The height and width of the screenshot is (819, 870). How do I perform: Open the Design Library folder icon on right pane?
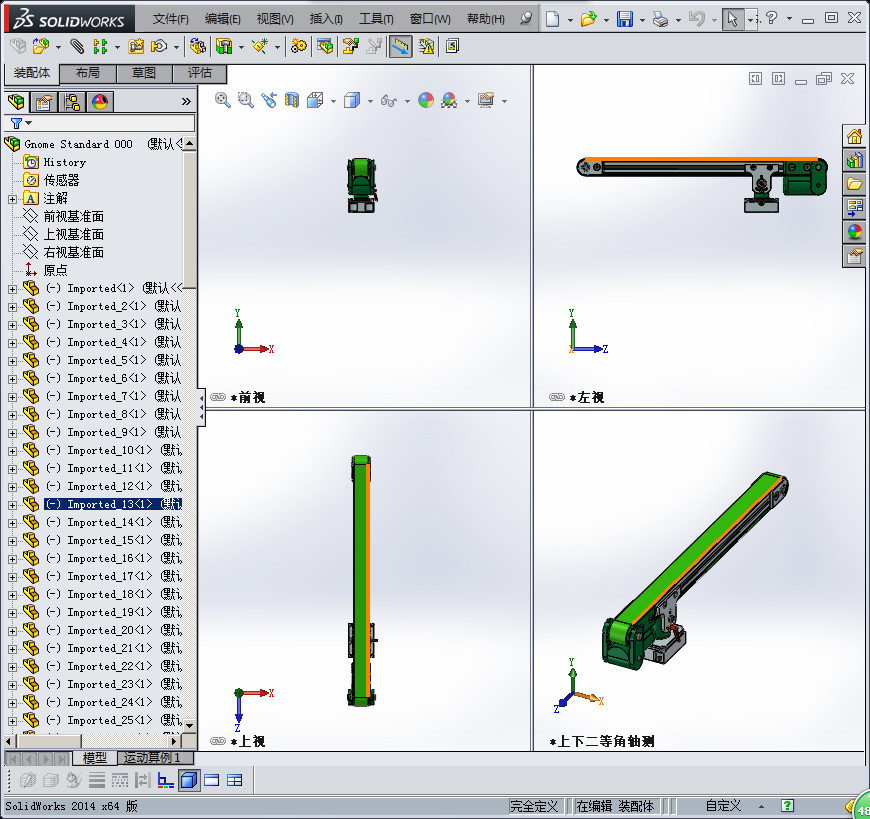852,183
